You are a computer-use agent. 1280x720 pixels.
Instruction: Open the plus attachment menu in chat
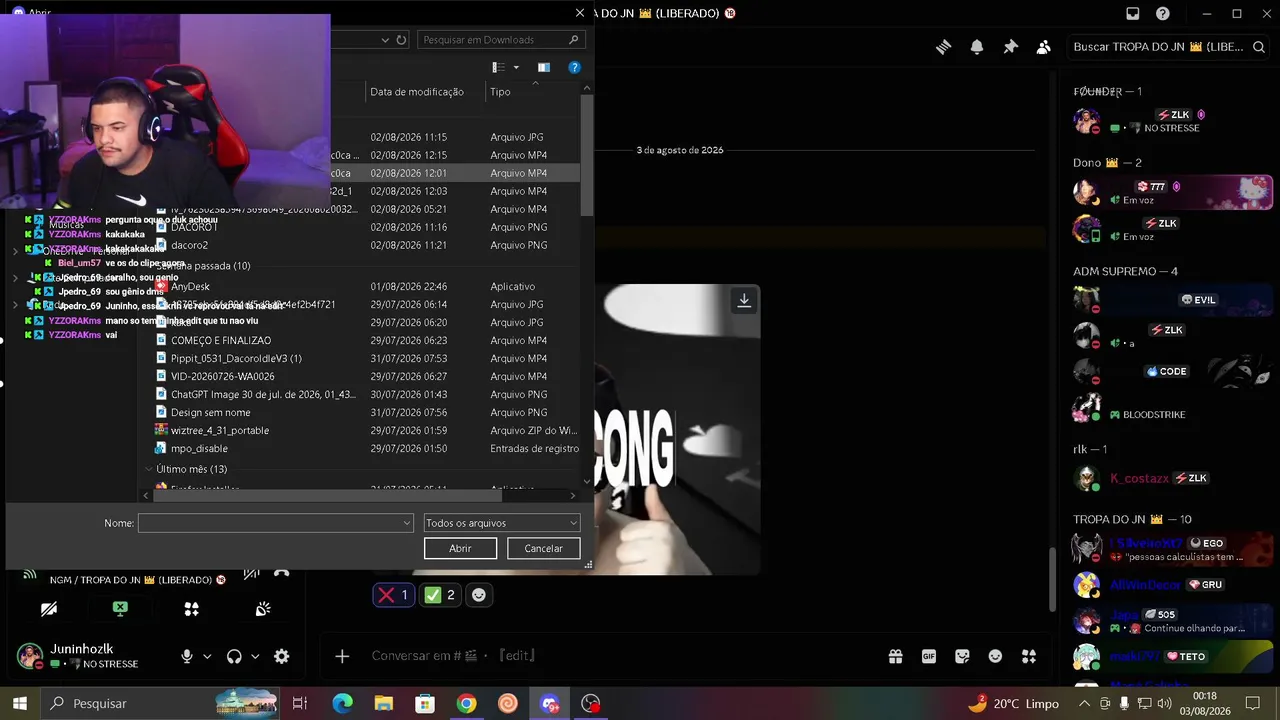tap(342, 656)
